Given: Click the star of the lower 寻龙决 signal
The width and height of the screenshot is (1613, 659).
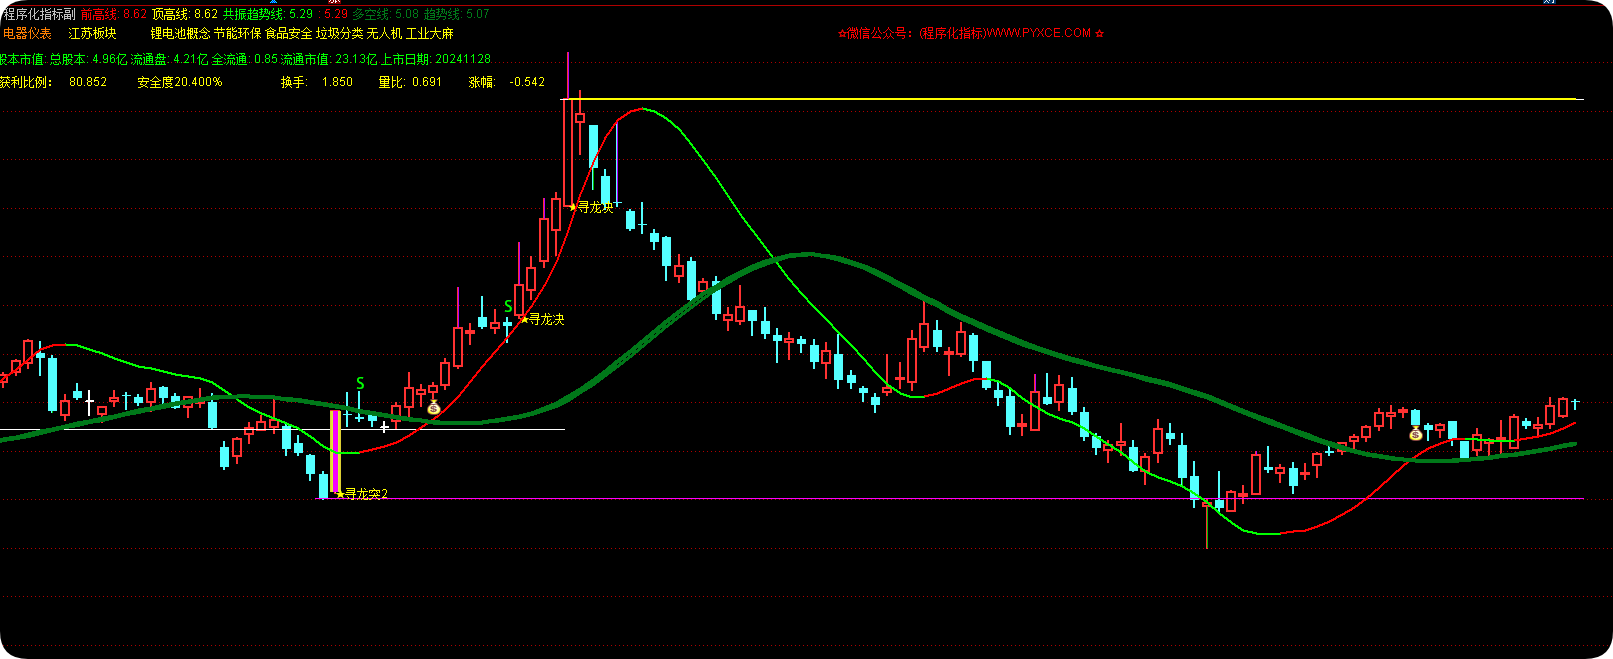Looking at the screenshot, I should click(x=523, y=319).
